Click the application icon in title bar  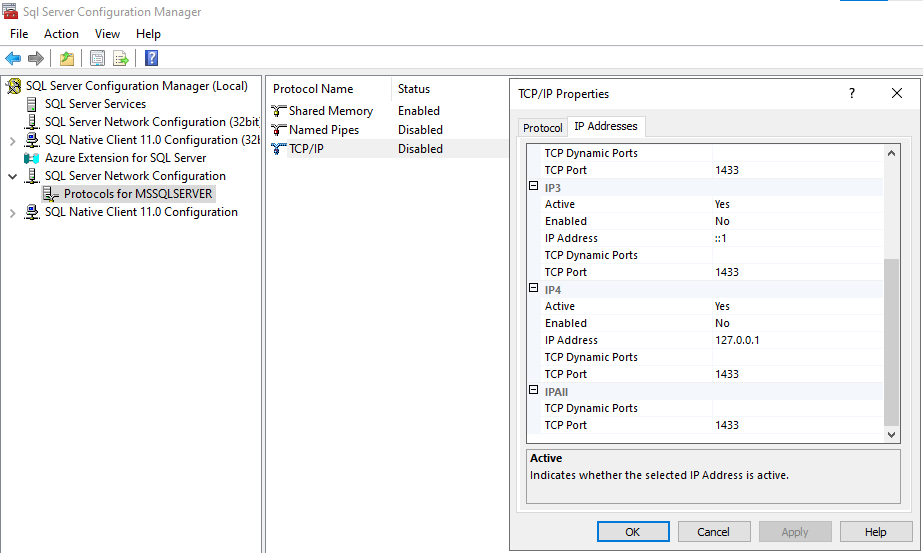(x=10, y=11)
